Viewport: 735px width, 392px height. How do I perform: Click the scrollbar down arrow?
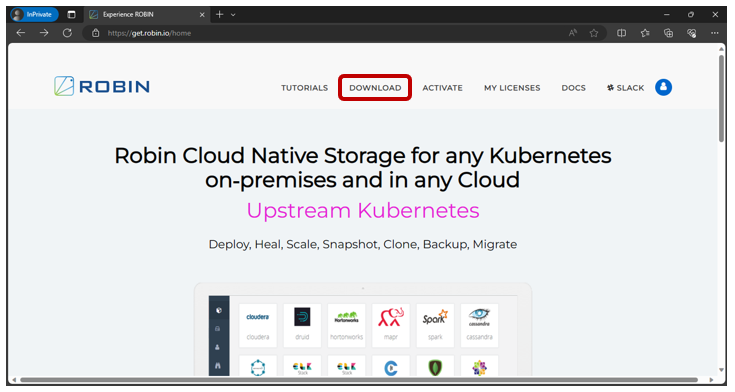tap(721, 370)
